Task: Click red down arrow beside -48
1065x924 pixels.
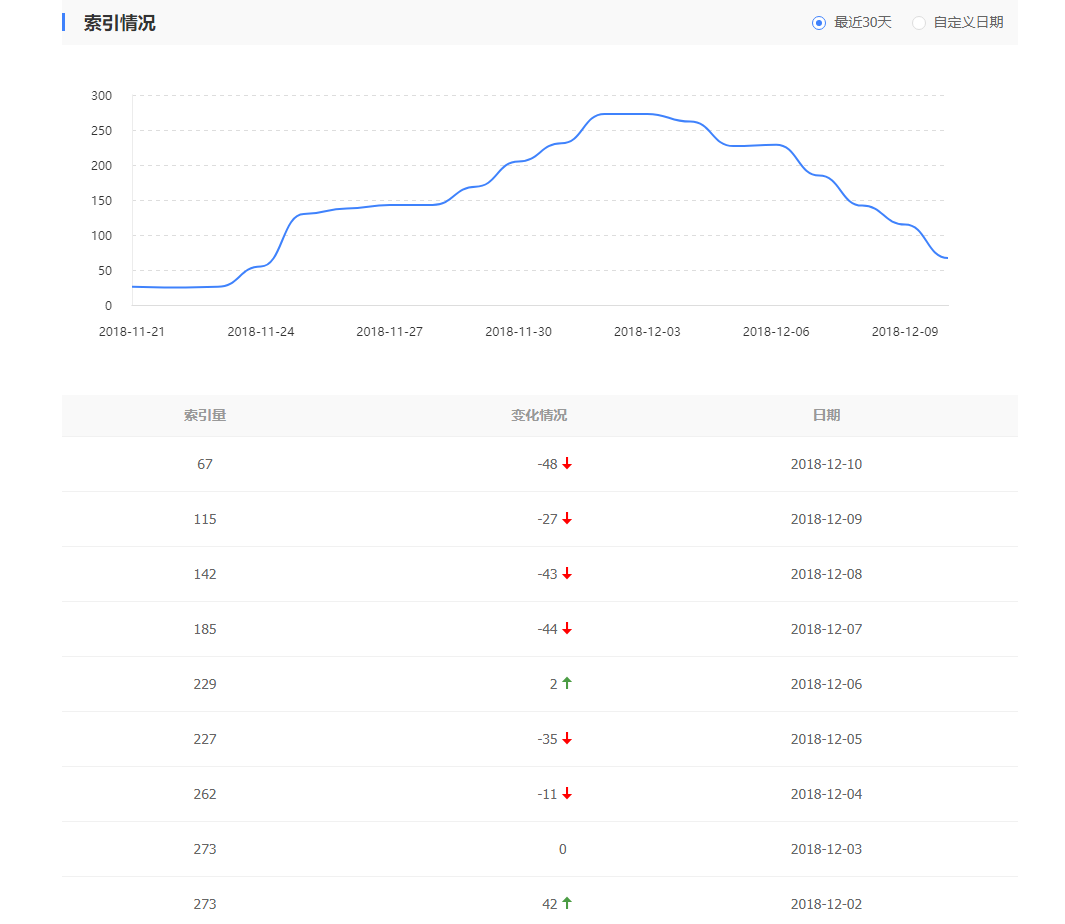Action: click(x=567, y=464)
